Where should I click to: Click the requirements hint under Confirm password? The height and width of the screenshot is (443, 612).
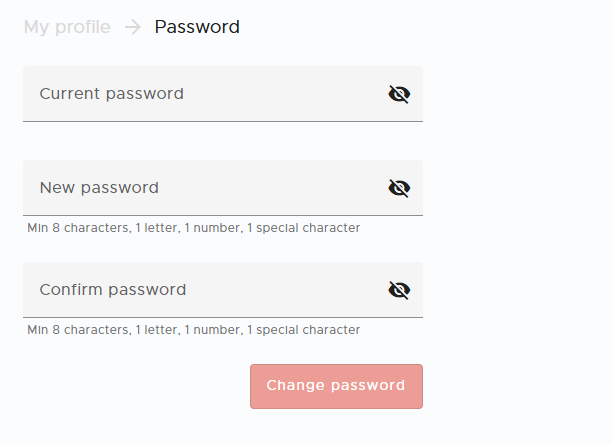[193, 330]
